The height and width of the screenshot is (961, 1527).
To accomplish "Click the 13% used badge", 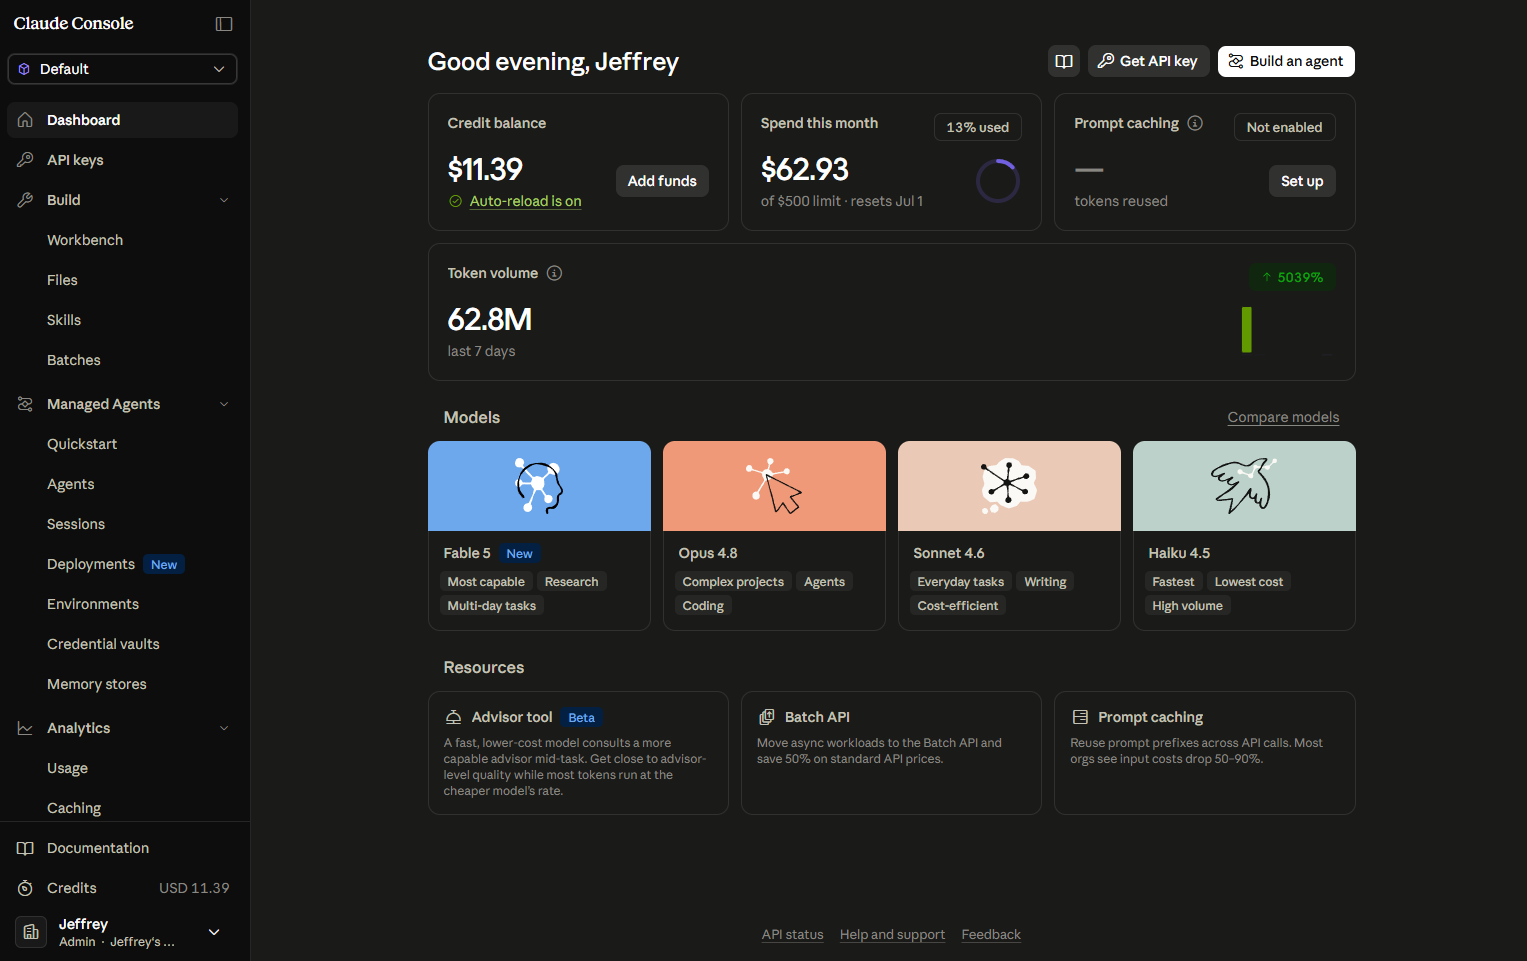I will coord(978,127).
